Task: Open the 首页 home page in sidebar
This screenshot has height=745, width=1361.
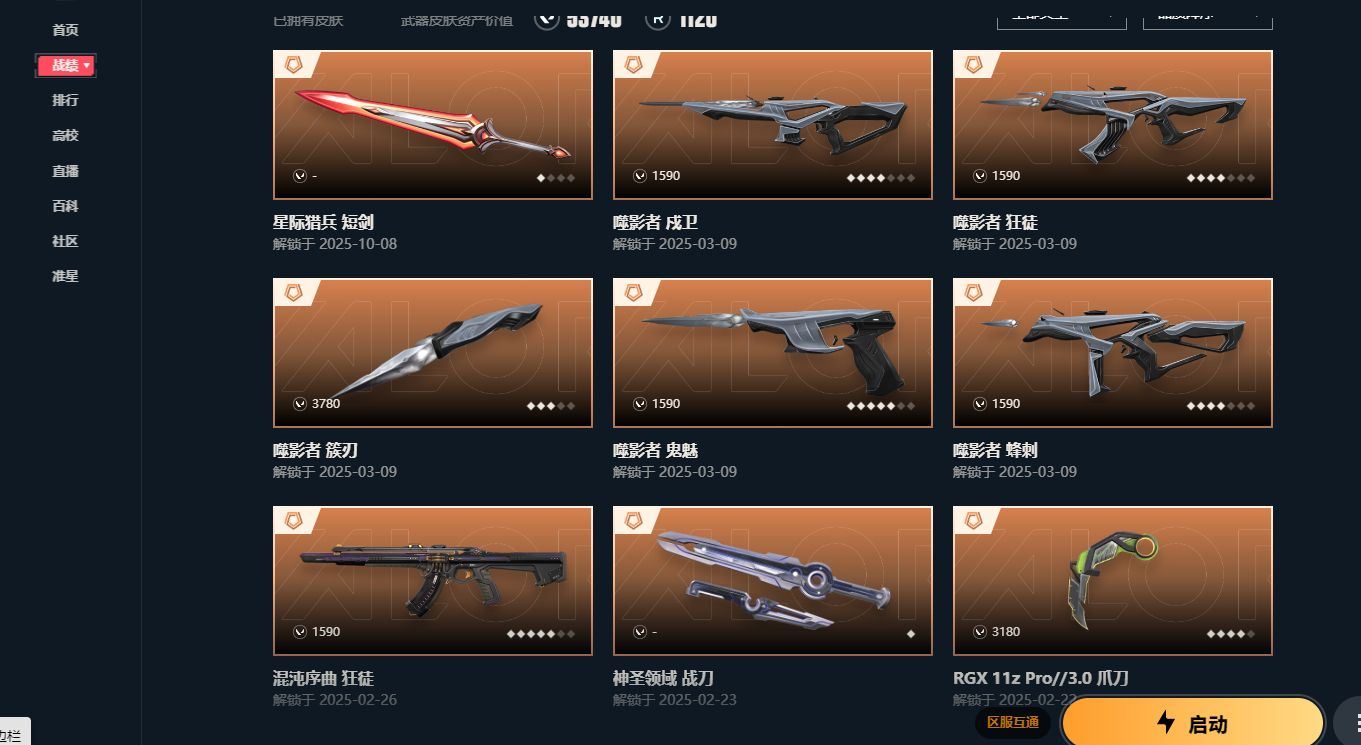Action: click(65, 30)
